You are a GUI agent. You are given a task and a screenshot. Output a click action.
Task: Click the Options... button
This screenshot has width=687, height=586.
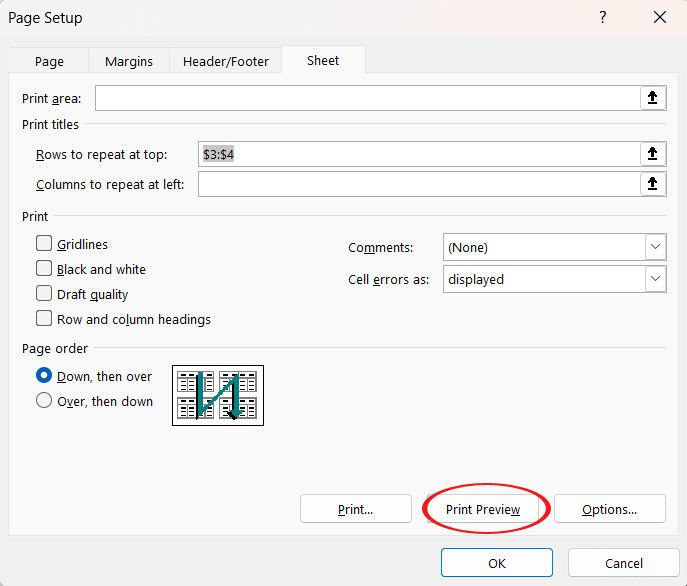[609, 509]
